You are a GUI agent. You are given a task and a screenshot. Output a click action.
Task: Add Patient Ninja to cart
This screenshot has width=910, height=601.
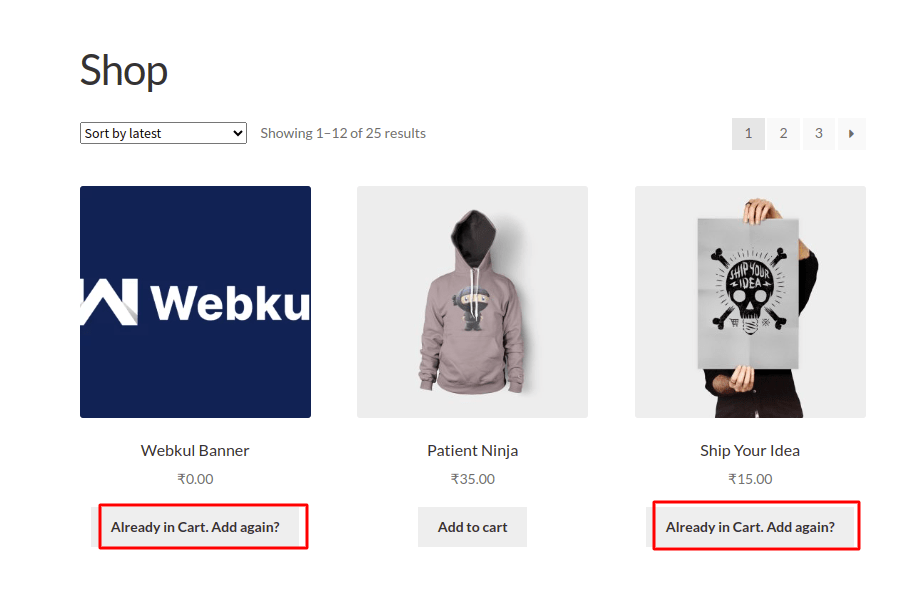[472, 527]
